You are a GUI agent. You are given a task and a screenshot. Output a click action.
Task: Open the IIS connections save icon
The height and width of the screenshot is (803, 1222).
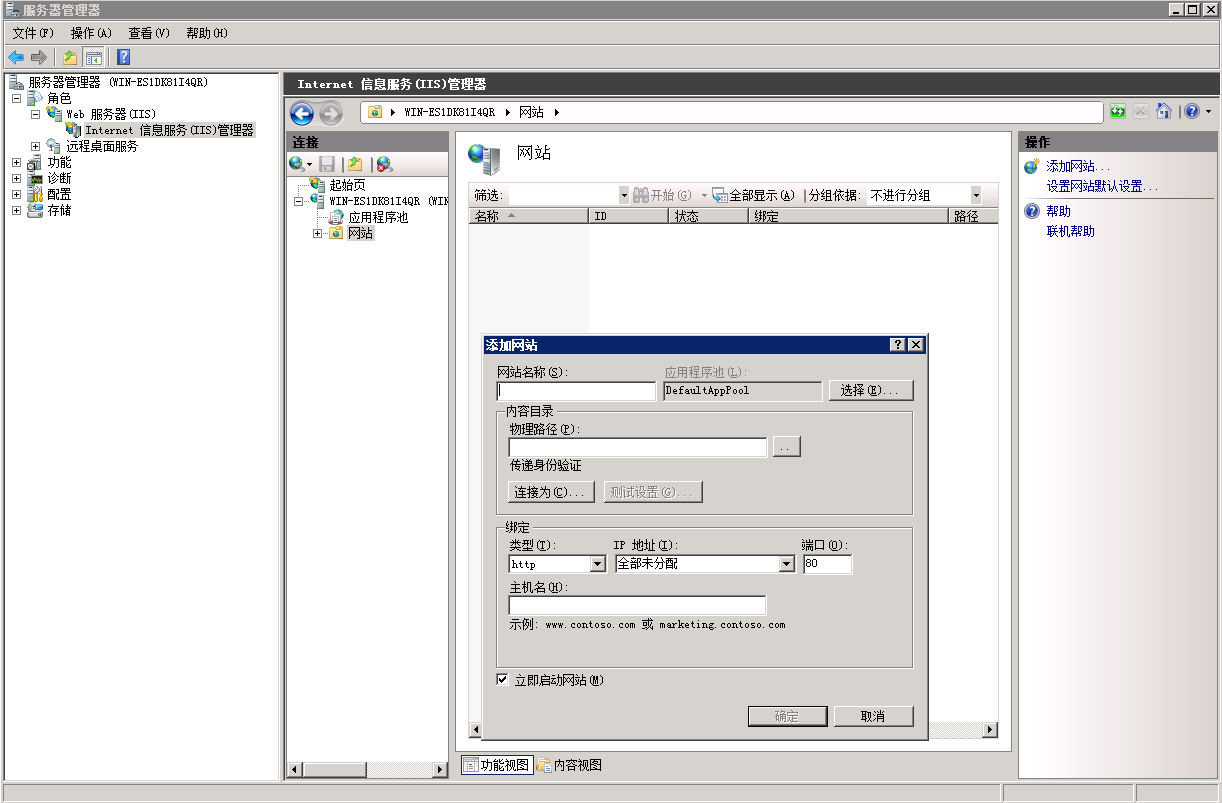(x=328, y=163)
